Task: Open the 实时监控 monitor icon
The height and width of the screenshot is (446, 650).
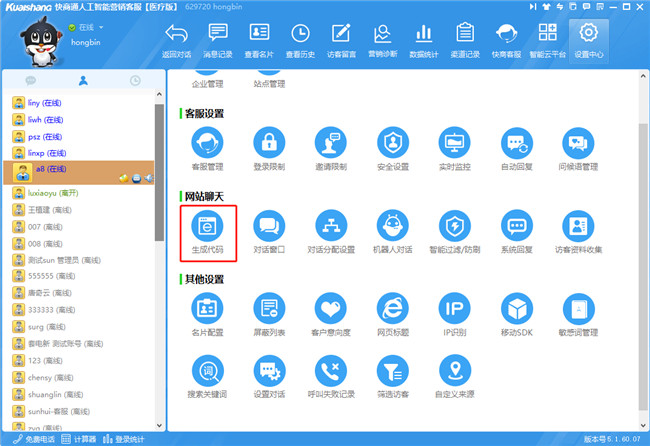Action: pos(455,143)
